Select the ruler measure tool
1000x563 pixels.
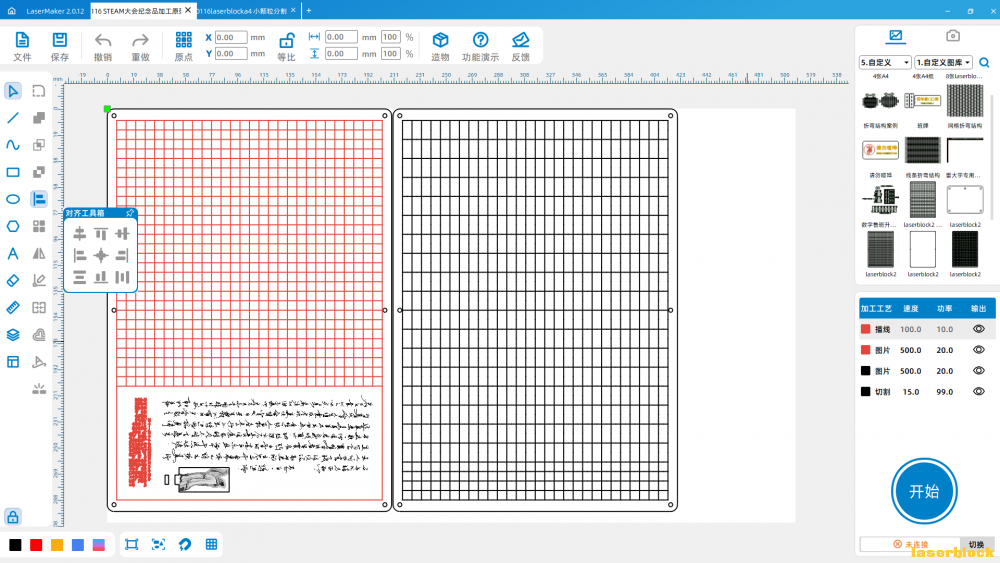pyautogui.click(x=13, y=308)
